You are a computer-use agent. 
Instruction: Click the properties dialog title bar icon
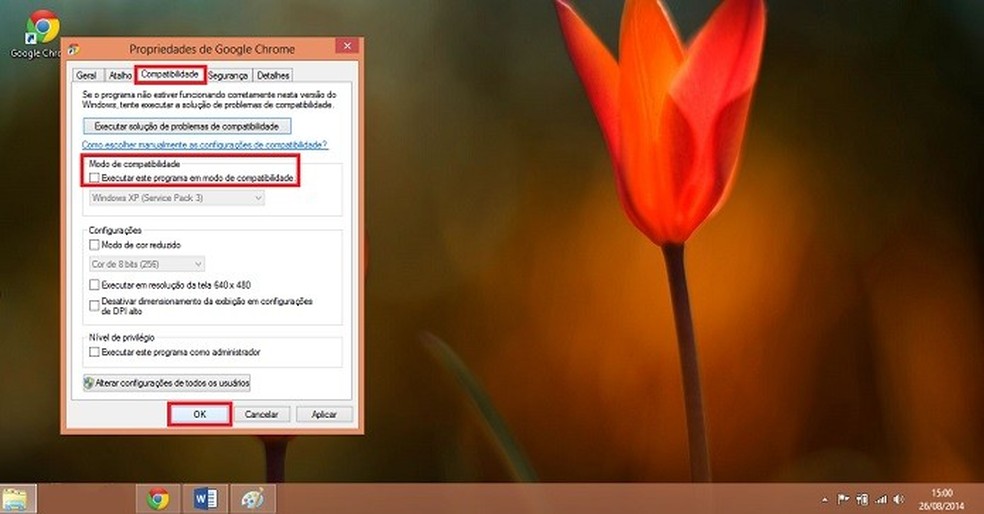[74, 49]
